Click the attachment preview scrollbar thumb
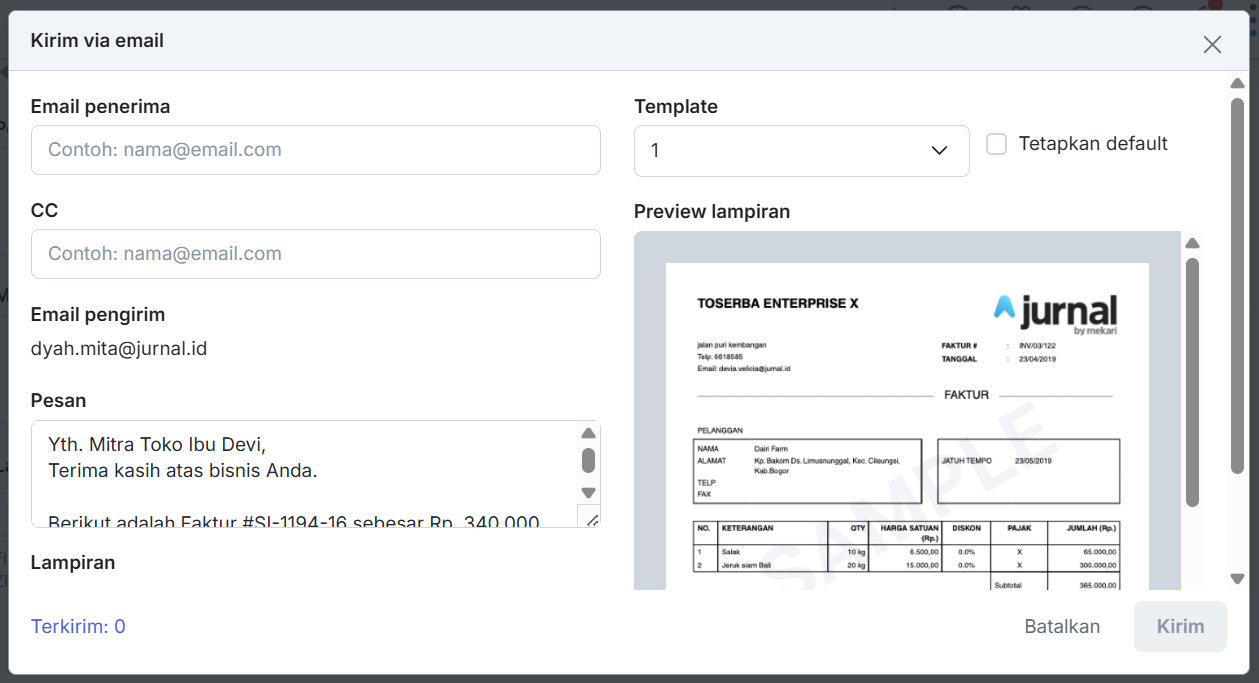 (x=1192, y=380)
